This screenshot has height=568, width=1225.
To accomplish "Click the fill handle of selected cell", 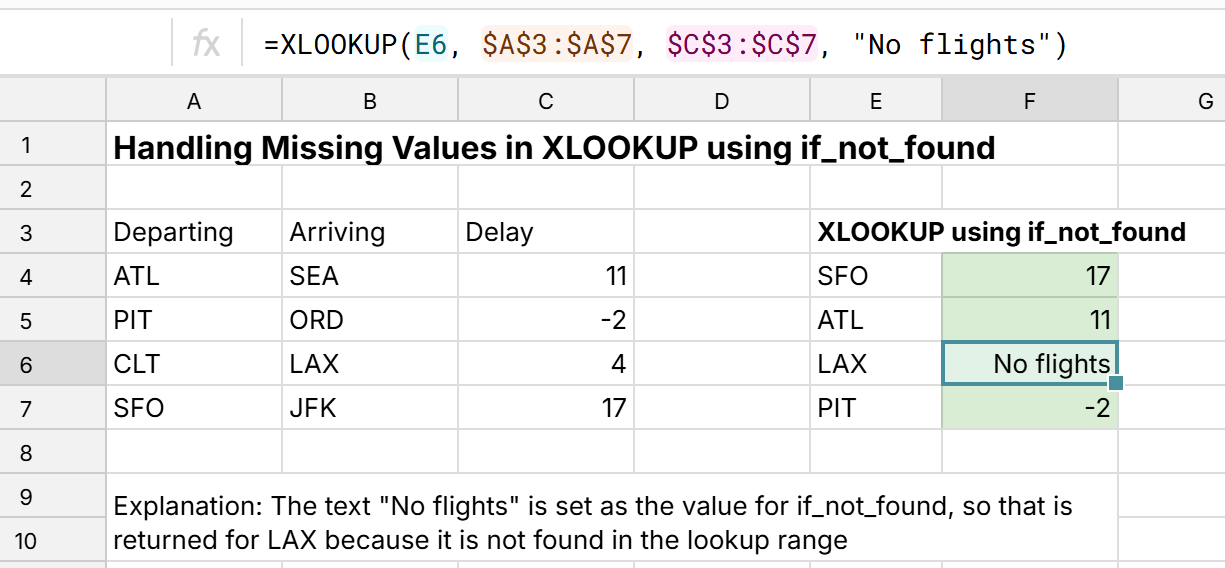I will tap(1117, 383).
